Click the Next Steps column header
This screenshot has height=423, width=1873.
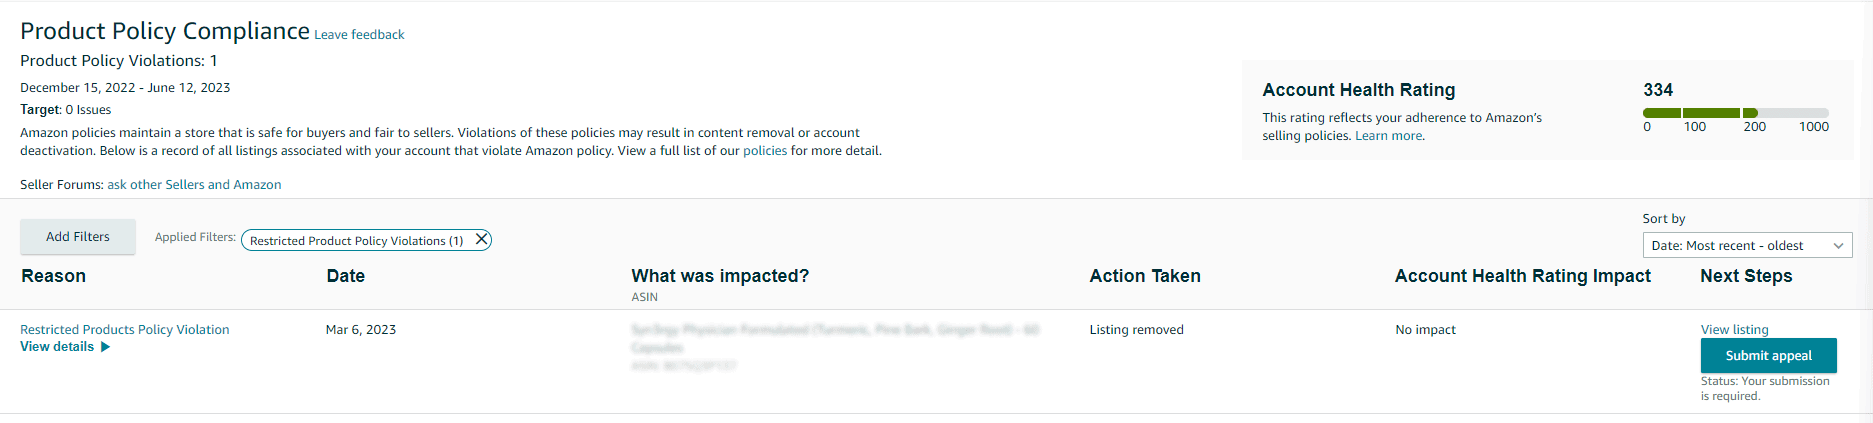tap(1746, 276)
